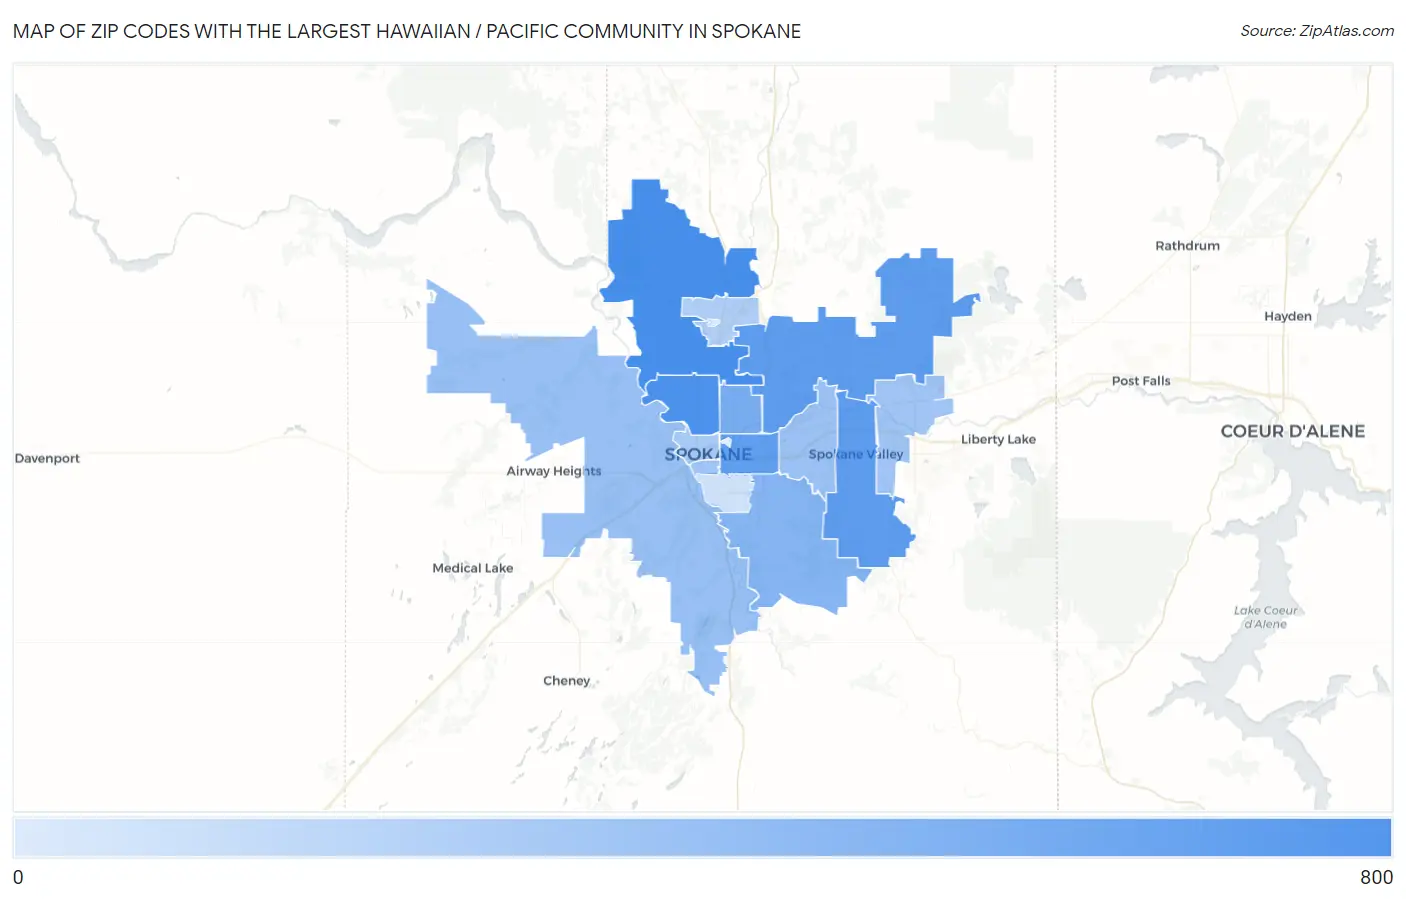Screen dimensions: 1406x899
Task: Click the Post Falls label
Action: pos(1141,381)
